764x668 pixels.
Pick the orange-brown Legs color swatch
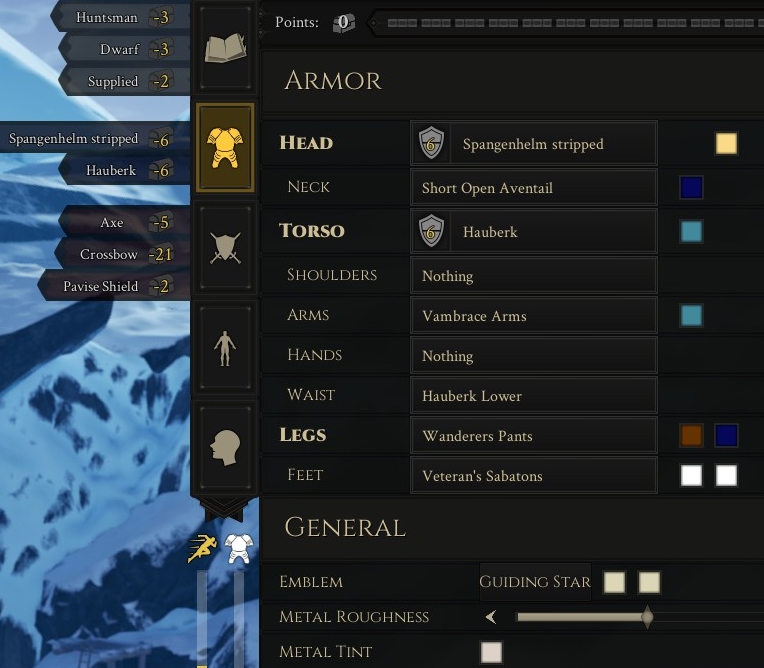click(691, 436)
